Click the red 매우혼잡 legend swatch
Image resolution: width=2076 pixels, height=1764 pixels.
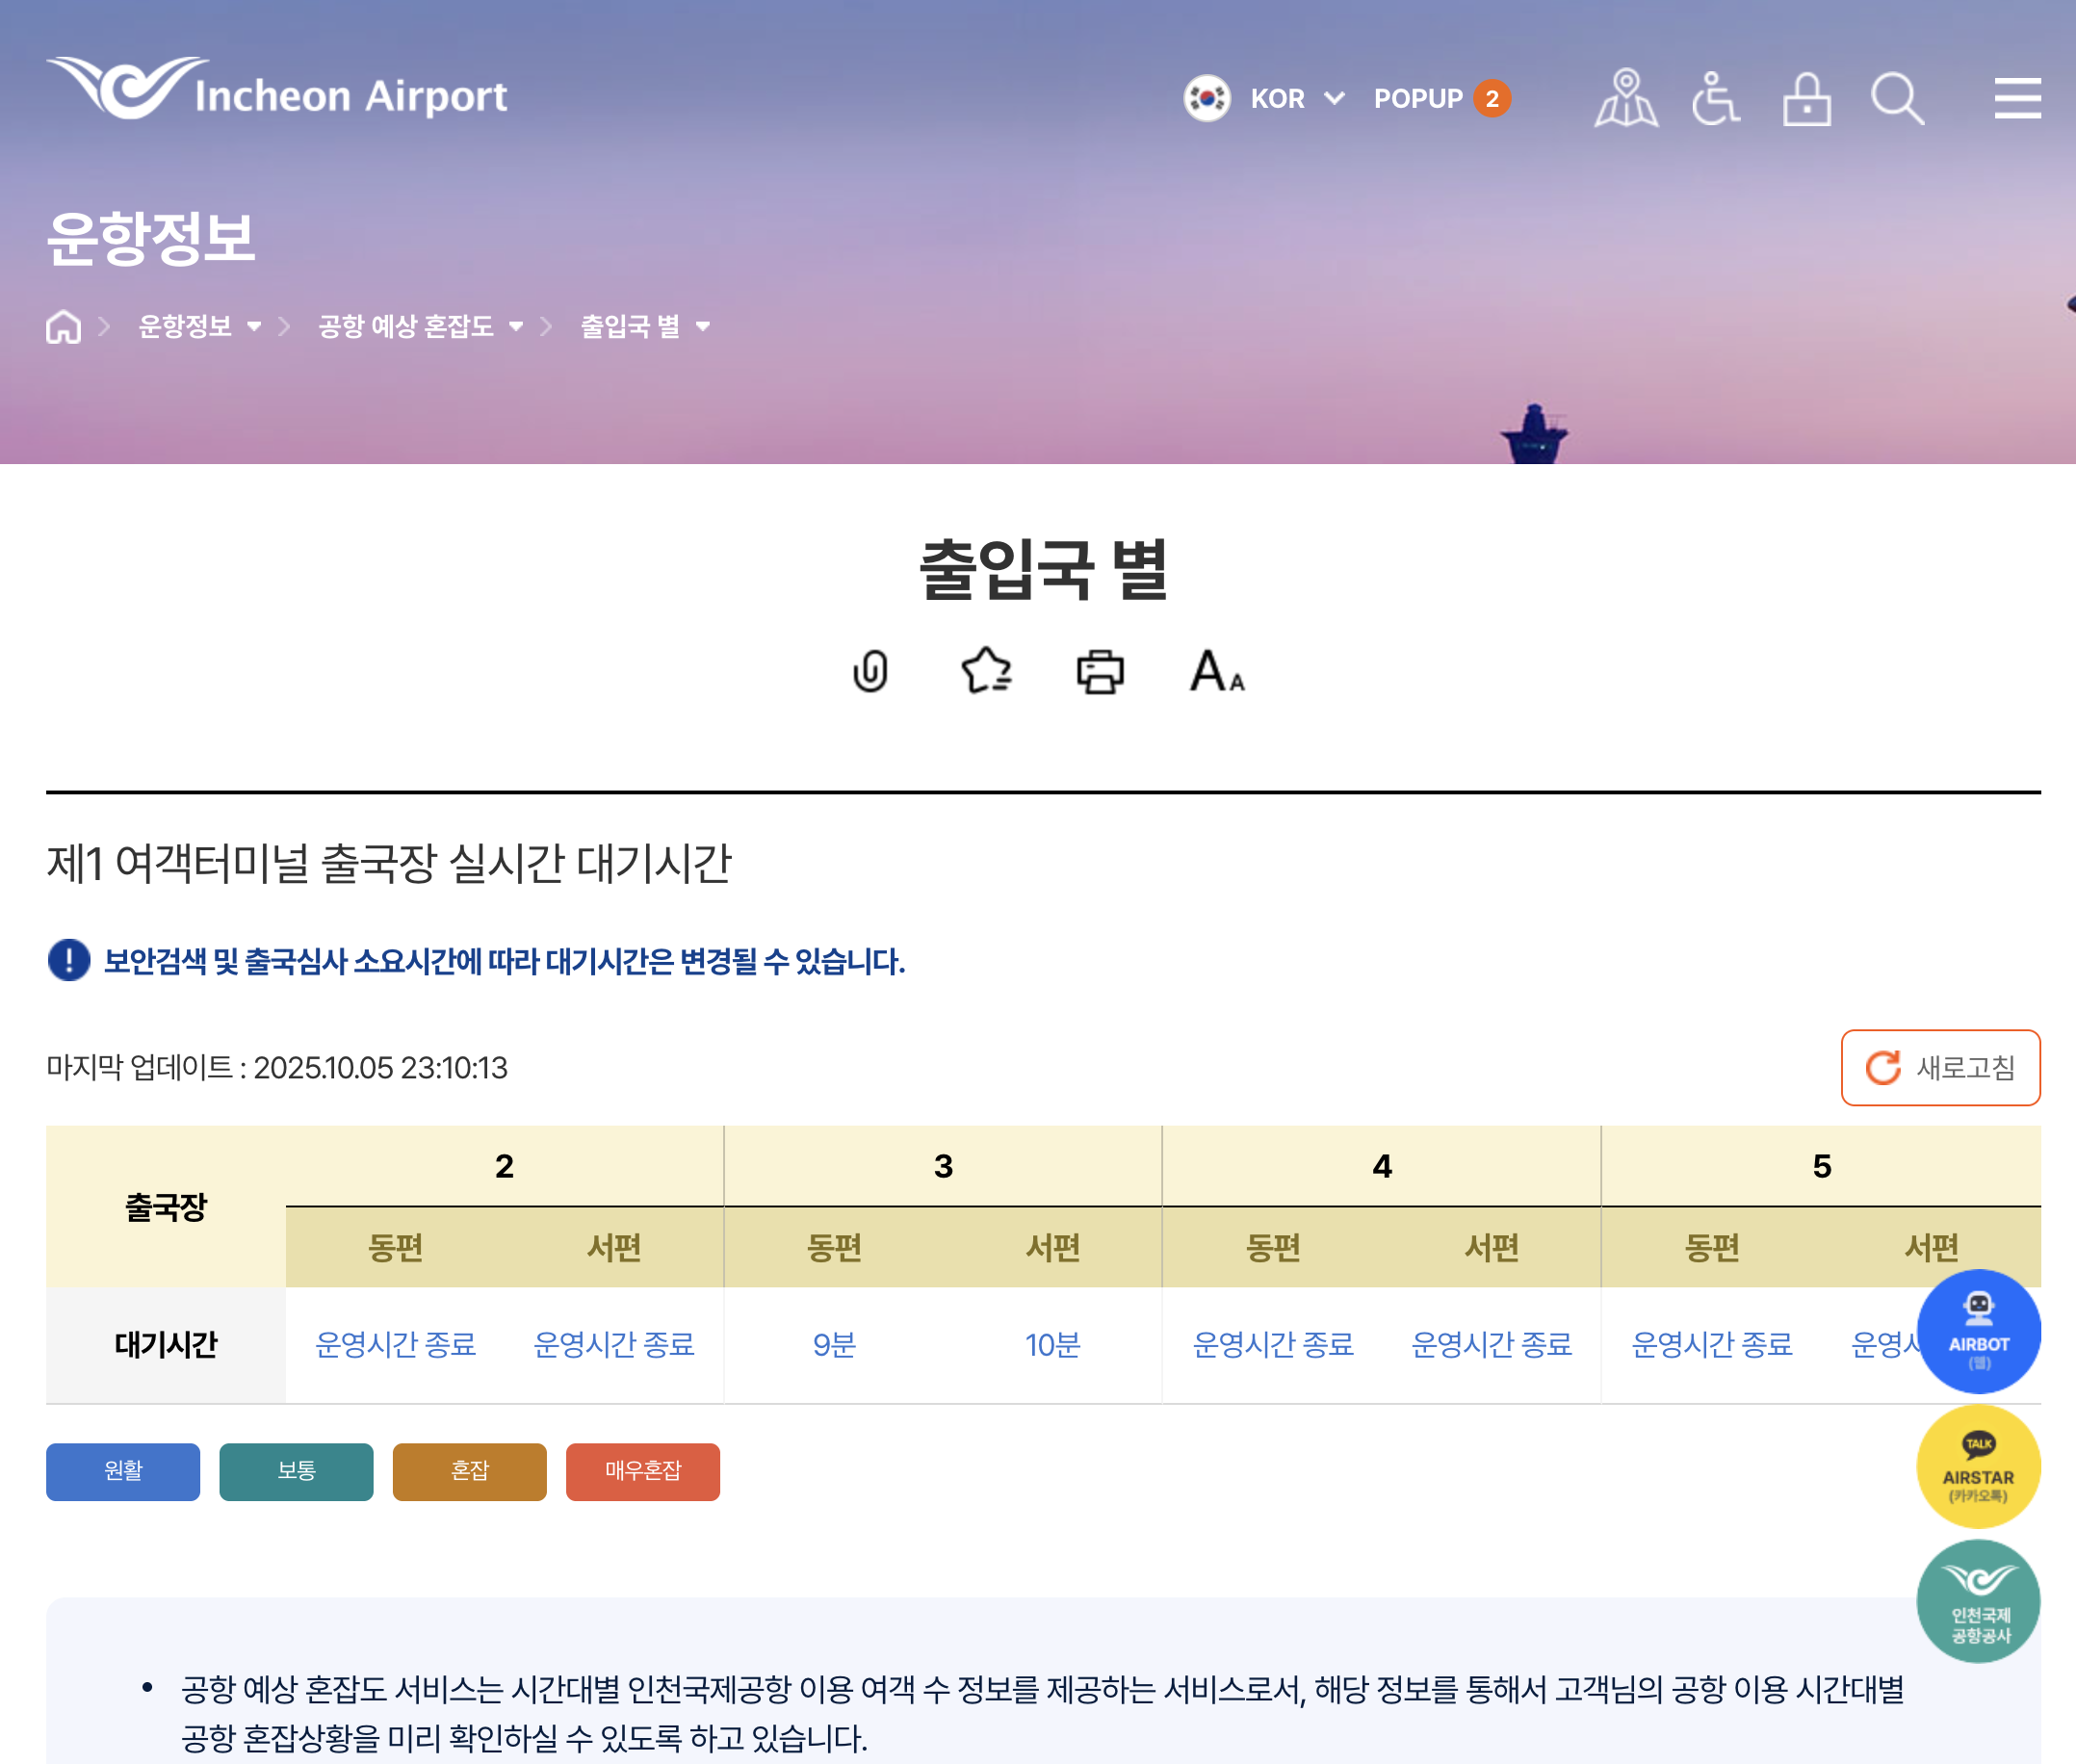pyautogui.click(x=642, y=1471)
